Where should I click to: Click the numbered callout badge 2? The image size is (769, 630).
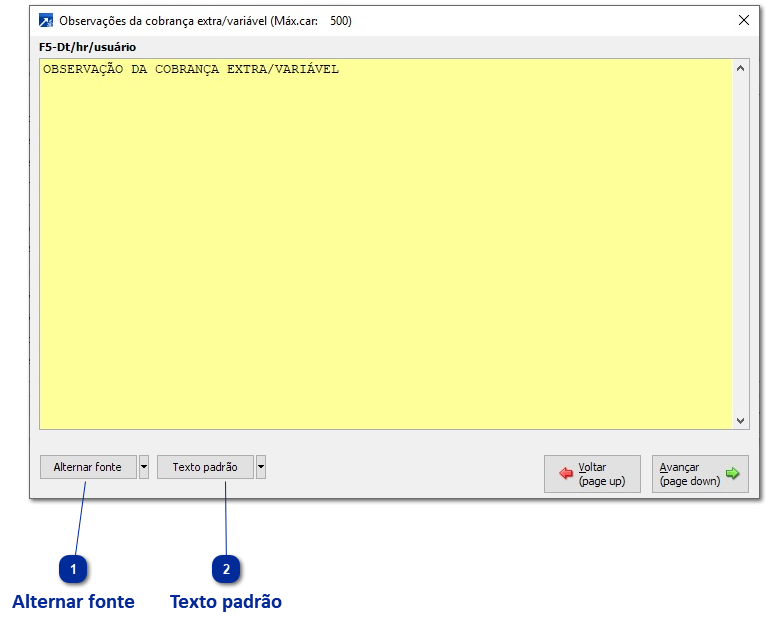click(x=226, y=569)
